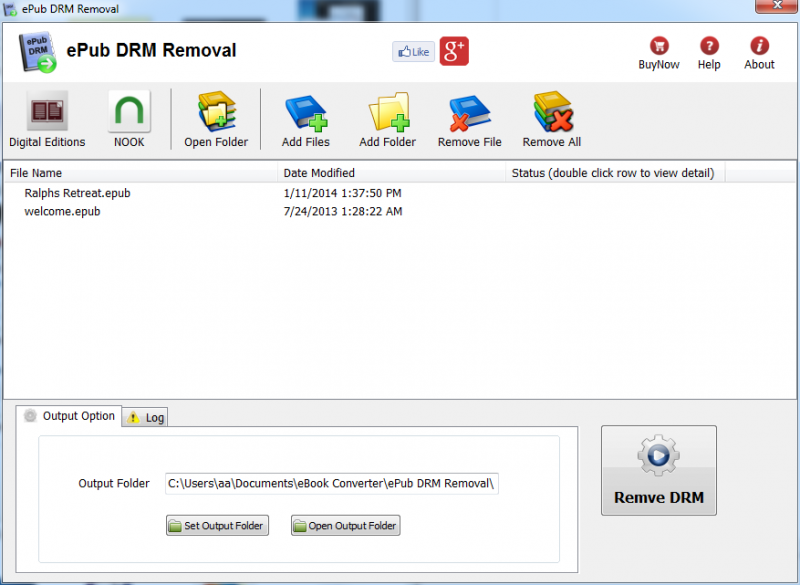Switch to the Log tab
The height and width of the screenshot is (585, 800).
pyautogui.click(x=144, y=417)
